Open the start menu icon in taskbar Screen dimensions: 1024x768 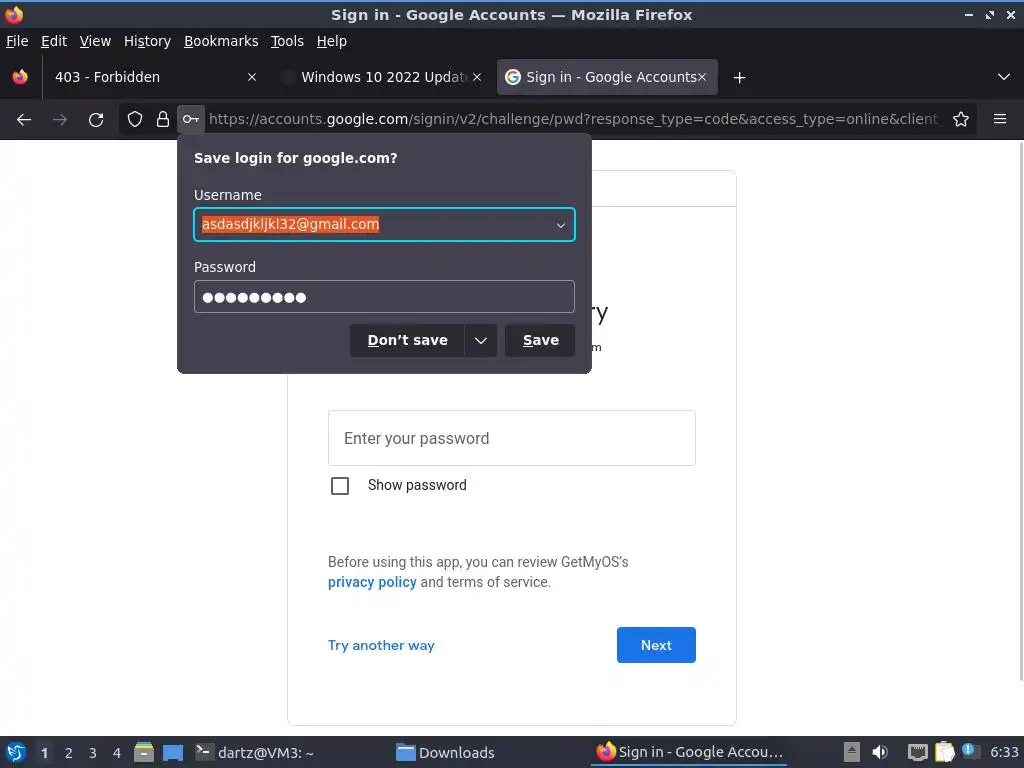click(16, 753)
